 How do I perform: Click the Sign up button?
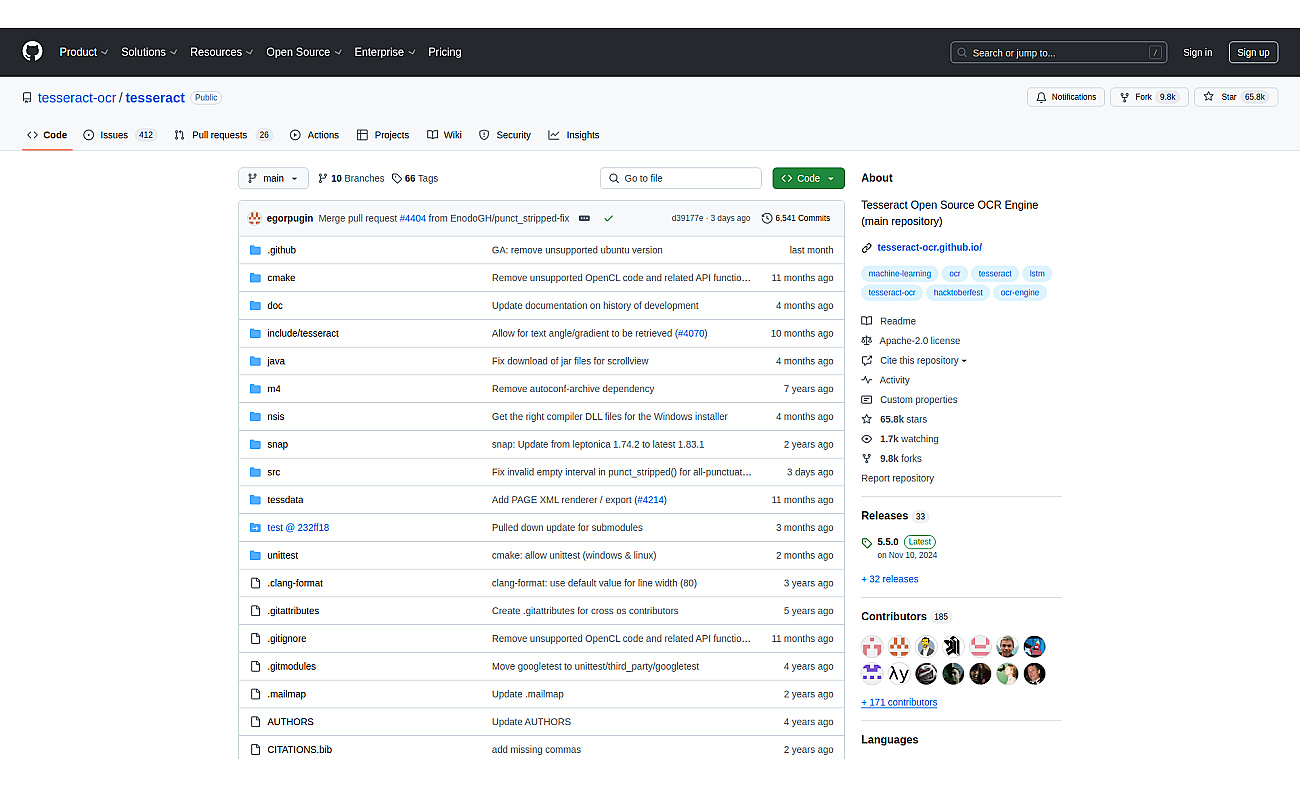pos(1253,53)
